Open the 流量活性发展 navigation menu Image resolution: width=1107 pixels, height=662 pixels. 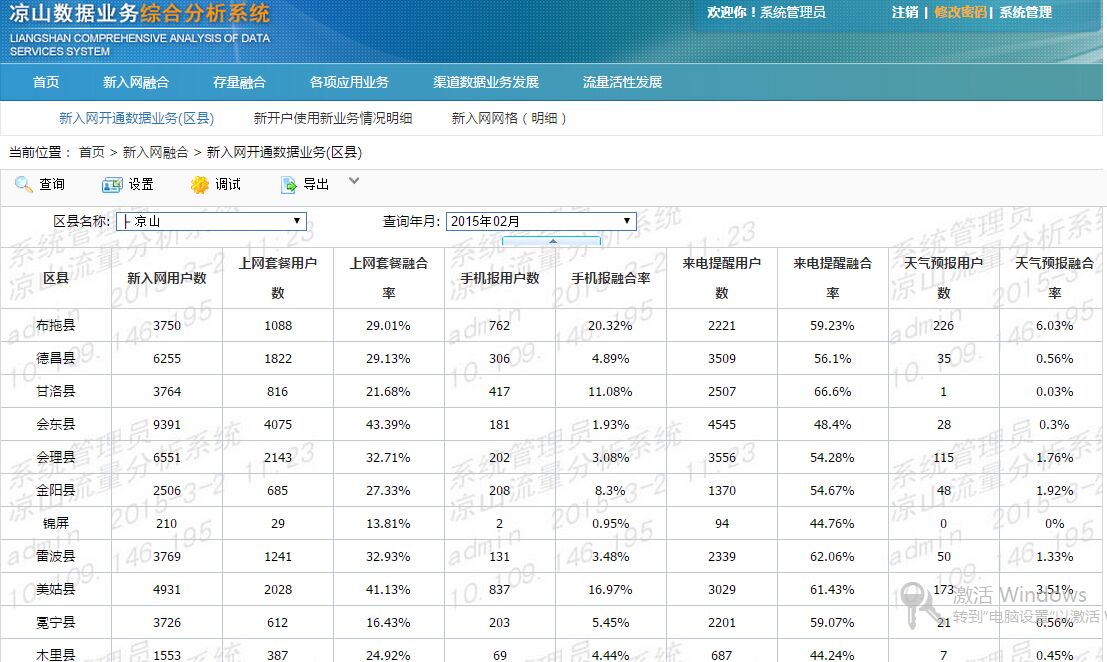622,82
